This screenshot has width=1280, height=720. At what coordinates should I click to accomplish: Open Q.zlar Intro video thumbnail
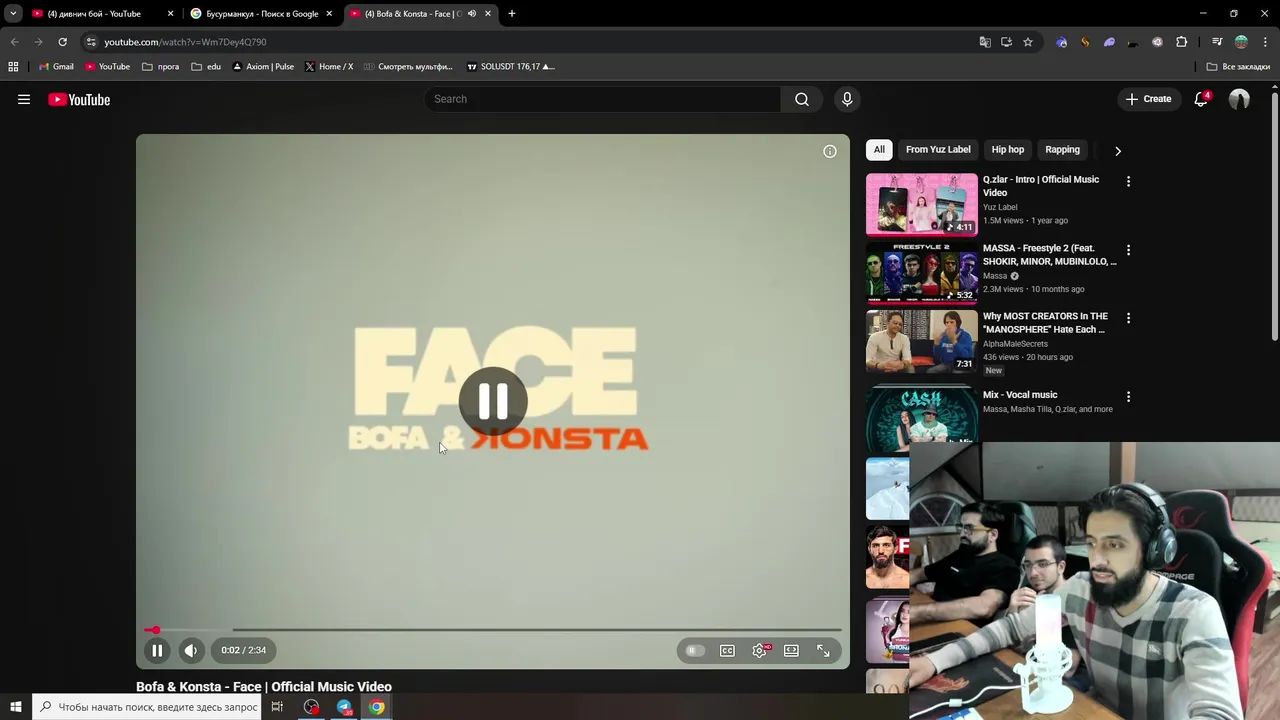tap(922, 204)
